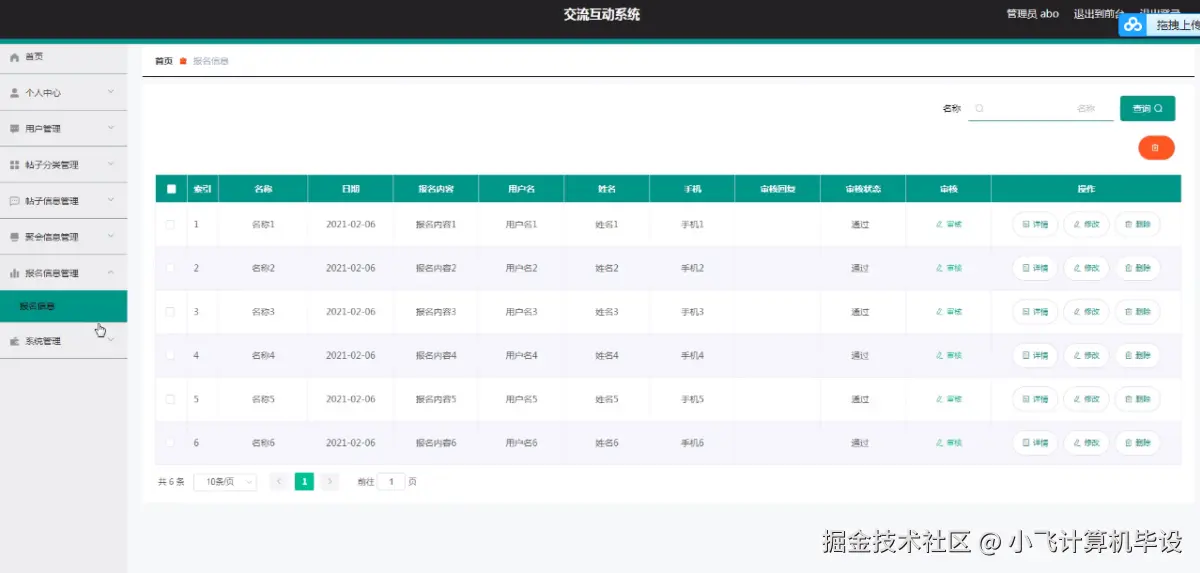Click the 首页 breadcrumb link
1200x573 pixels.
coord(164,61)
